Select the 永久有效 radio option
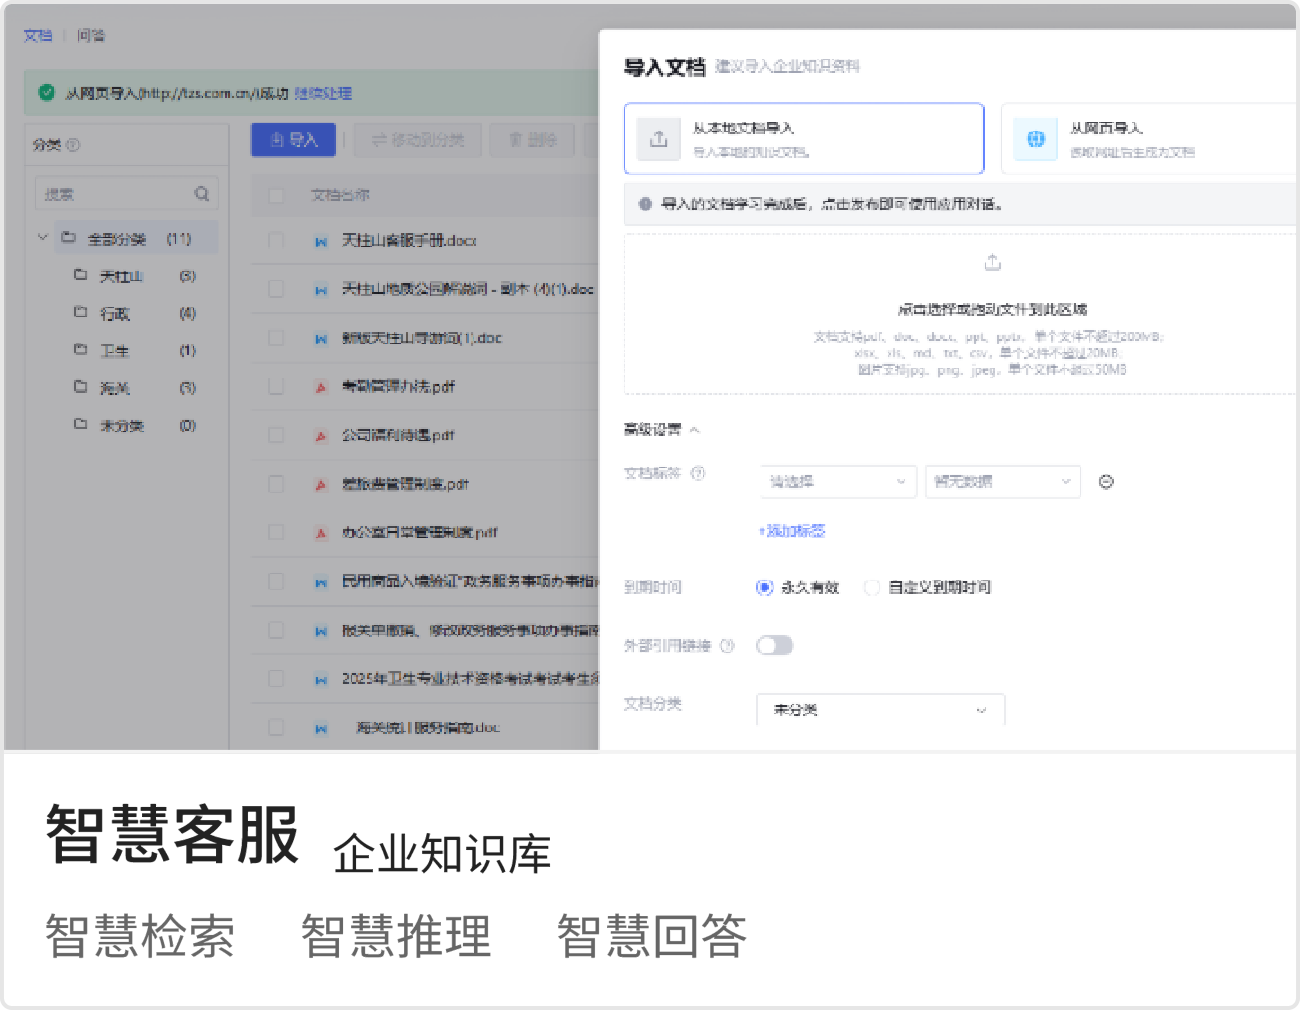This screenshot has height=1010, width=1300. click(765, 588)
